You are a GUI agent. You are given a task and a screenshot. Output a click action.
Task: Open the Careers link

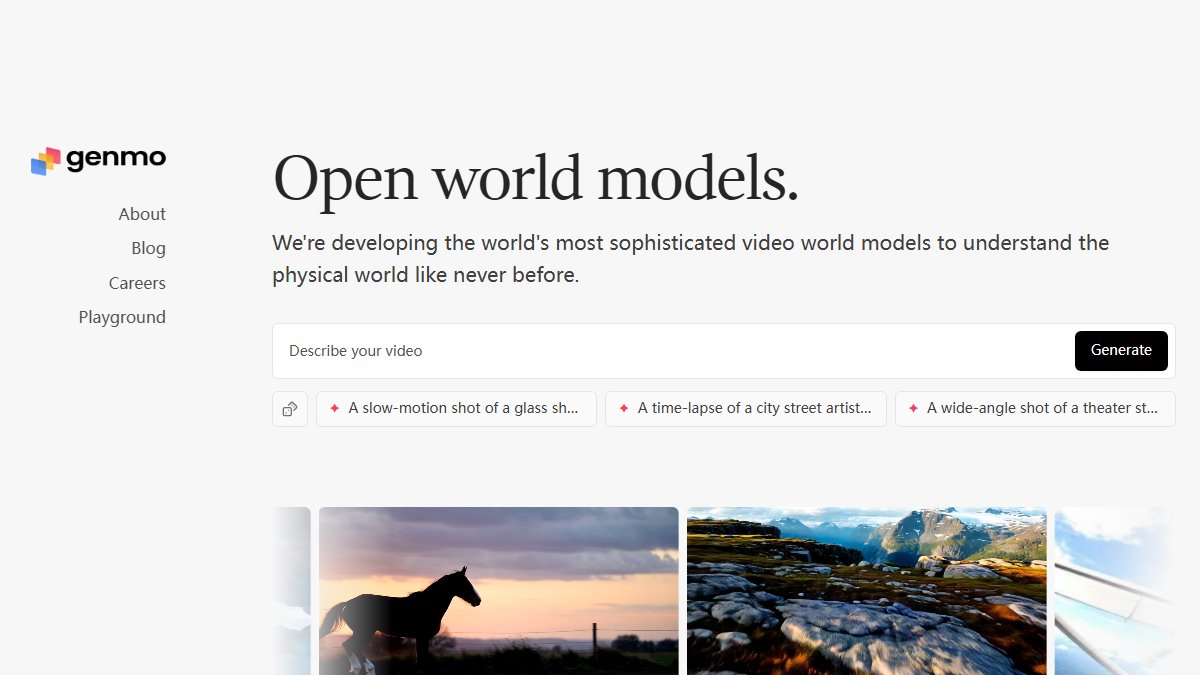tap(137, 283)
